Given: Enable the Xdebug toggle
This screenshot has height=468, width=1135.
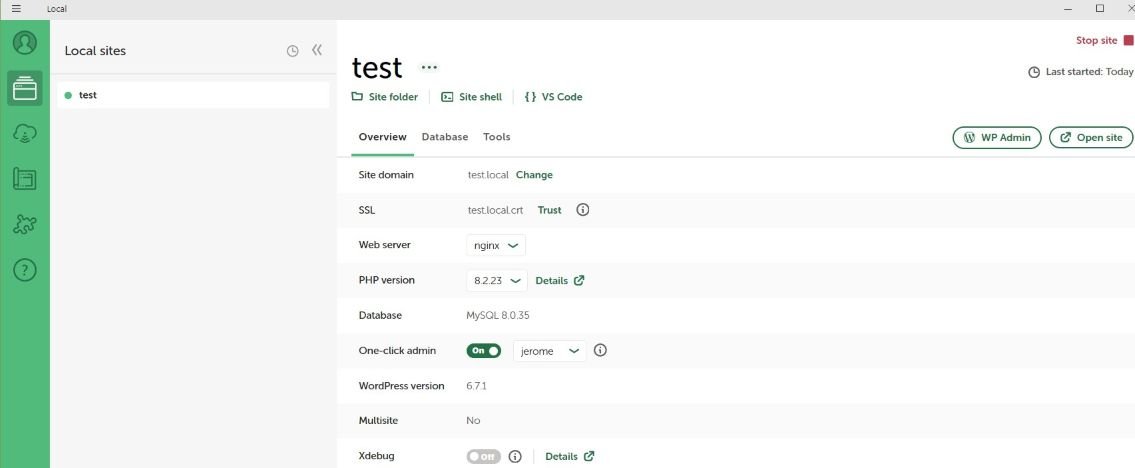Looking at the screenshot, I should 484,456.
